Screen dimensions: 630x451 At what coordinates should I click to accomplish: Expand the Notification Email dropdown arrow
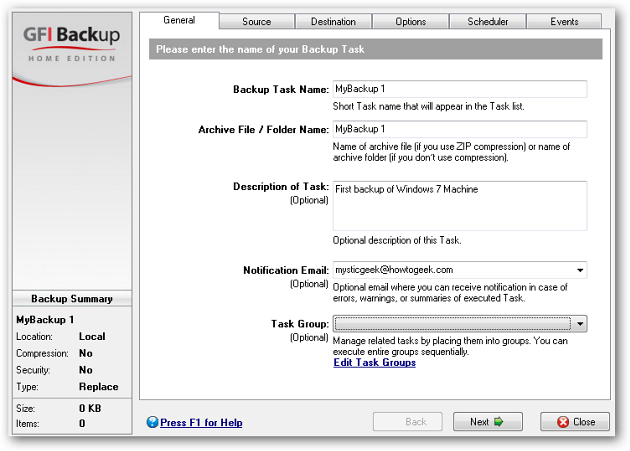[x=580, y=270]
